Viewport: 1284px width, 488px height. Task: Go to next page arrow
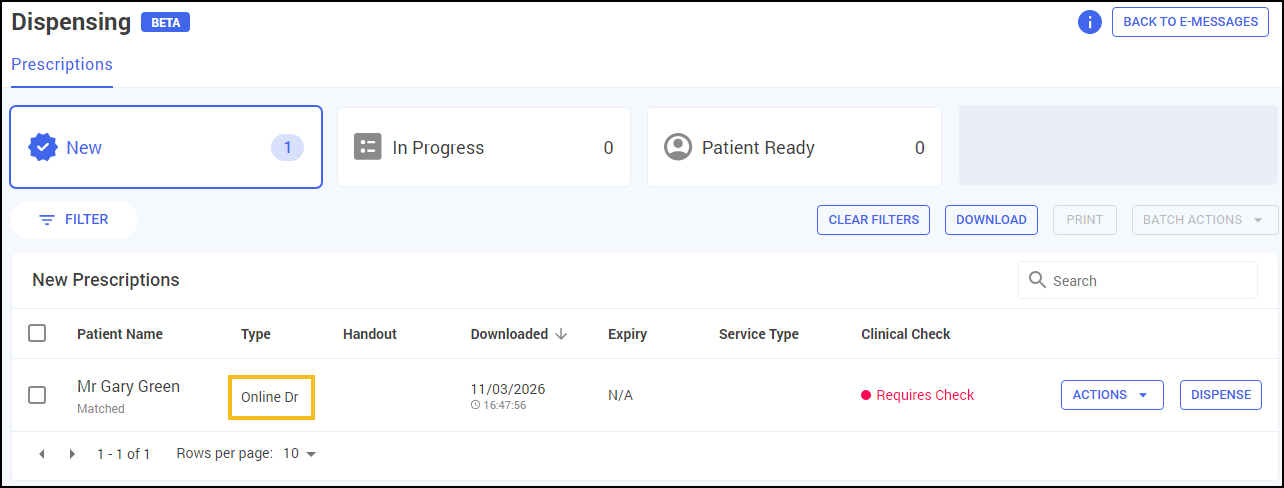pos(72,454)
